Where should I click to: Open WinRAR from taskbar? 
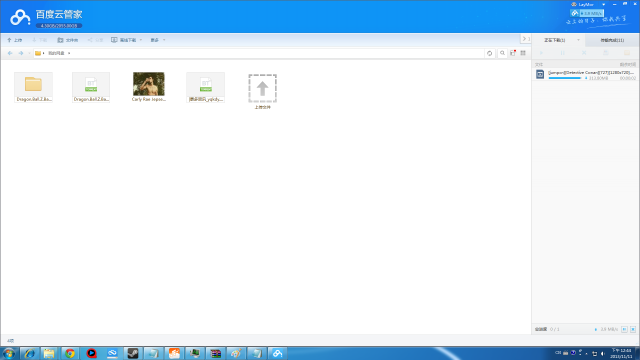coord(215,353)
